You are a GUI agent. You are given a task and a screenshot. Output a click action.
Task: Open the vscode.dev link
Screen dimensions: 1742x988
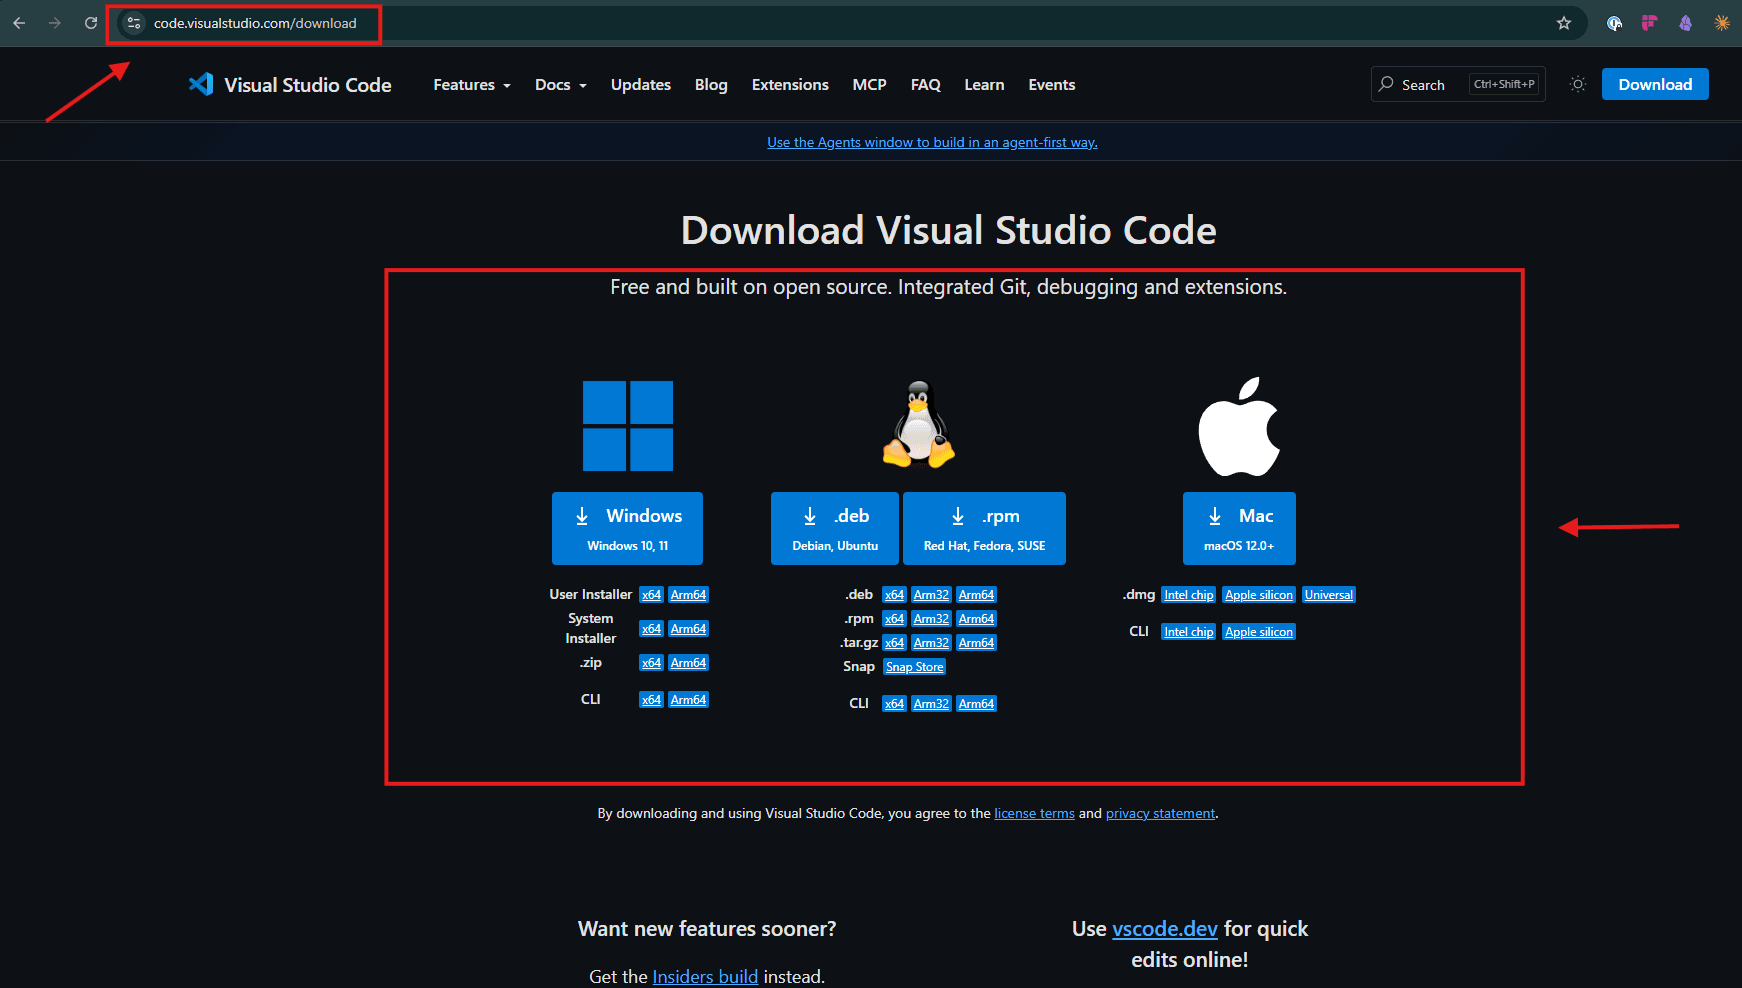coord(1164,929)
